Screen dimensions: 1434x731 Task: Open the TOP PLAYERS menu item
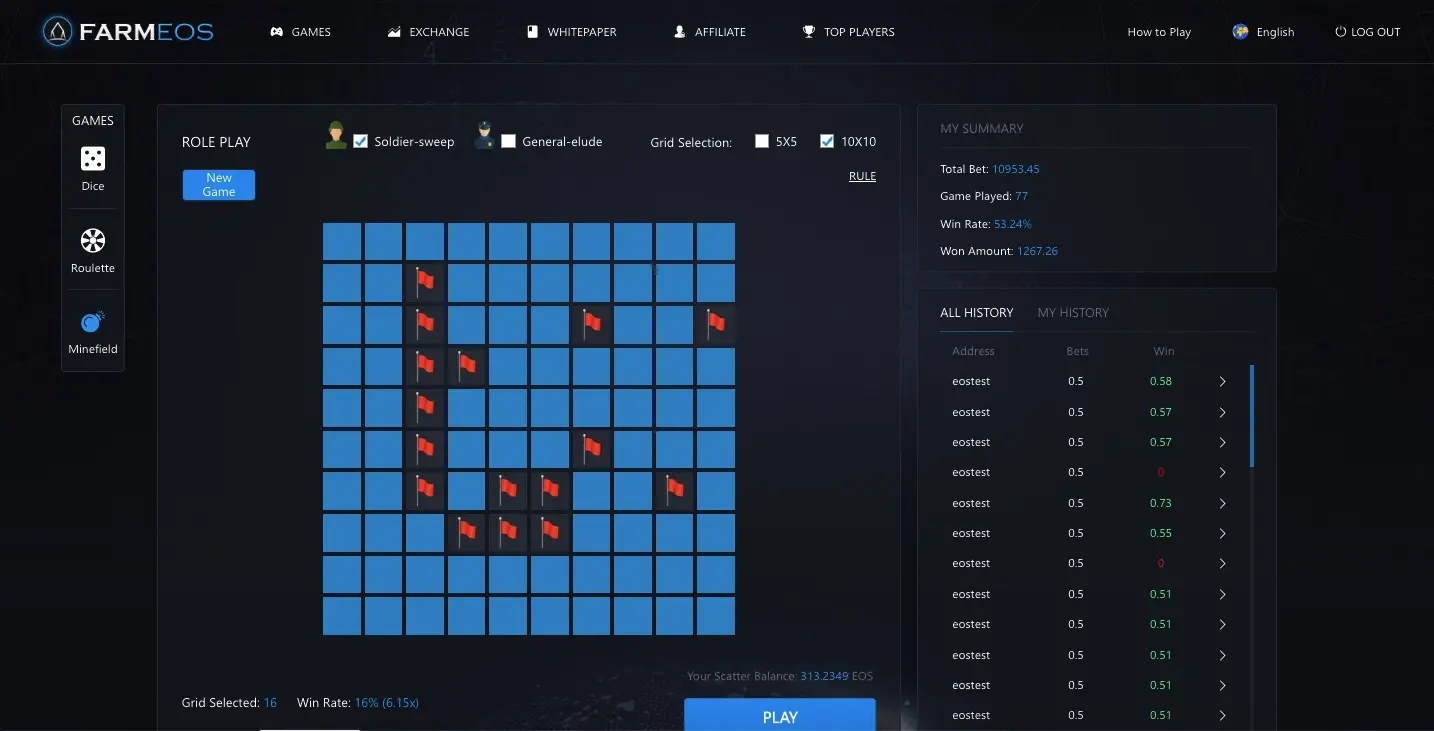pyautogui.click(x=848, y=32)
